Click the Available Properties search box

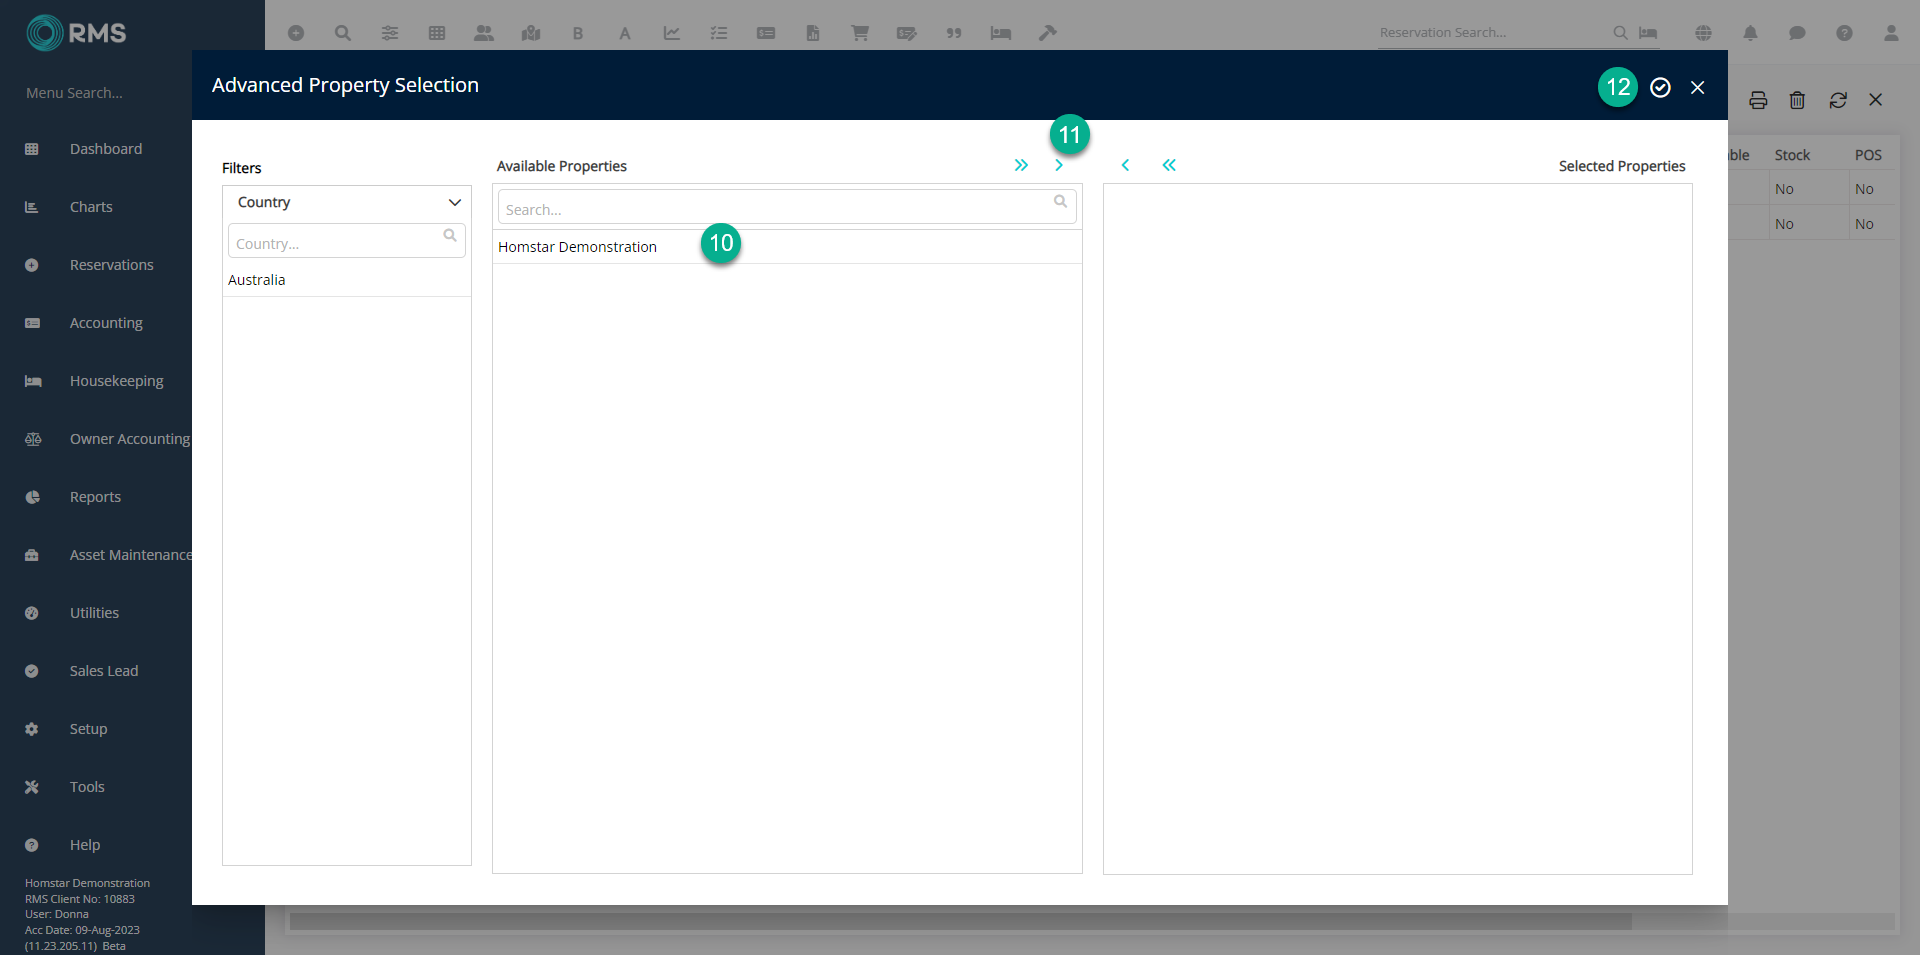pos(776,209)
